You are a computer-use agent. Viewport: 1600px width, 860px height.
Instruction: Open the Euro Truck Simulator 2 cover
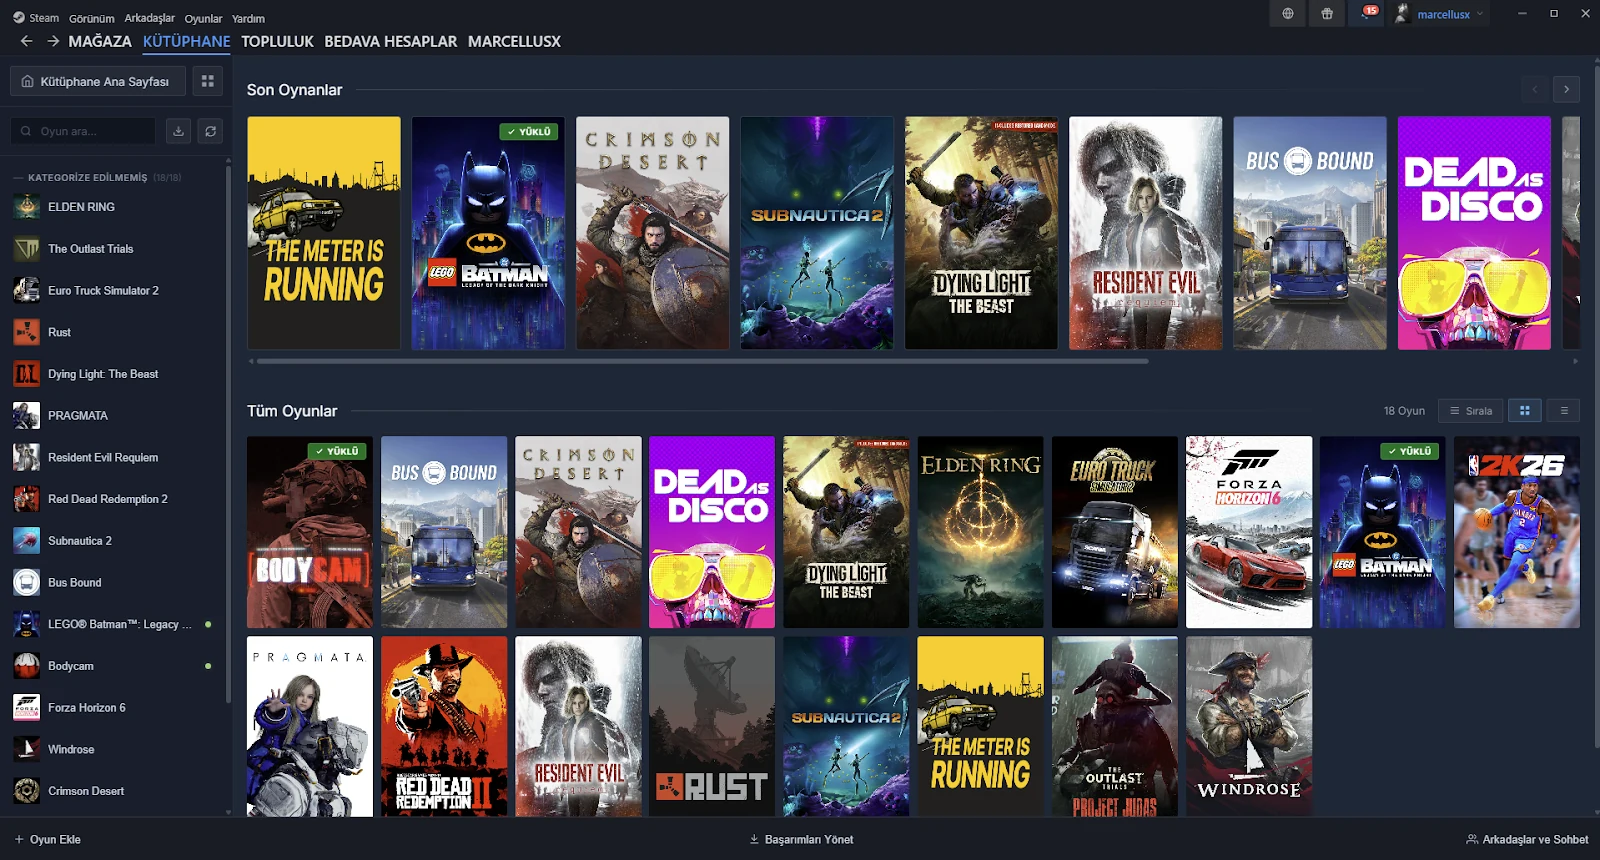click(1115, 532)
